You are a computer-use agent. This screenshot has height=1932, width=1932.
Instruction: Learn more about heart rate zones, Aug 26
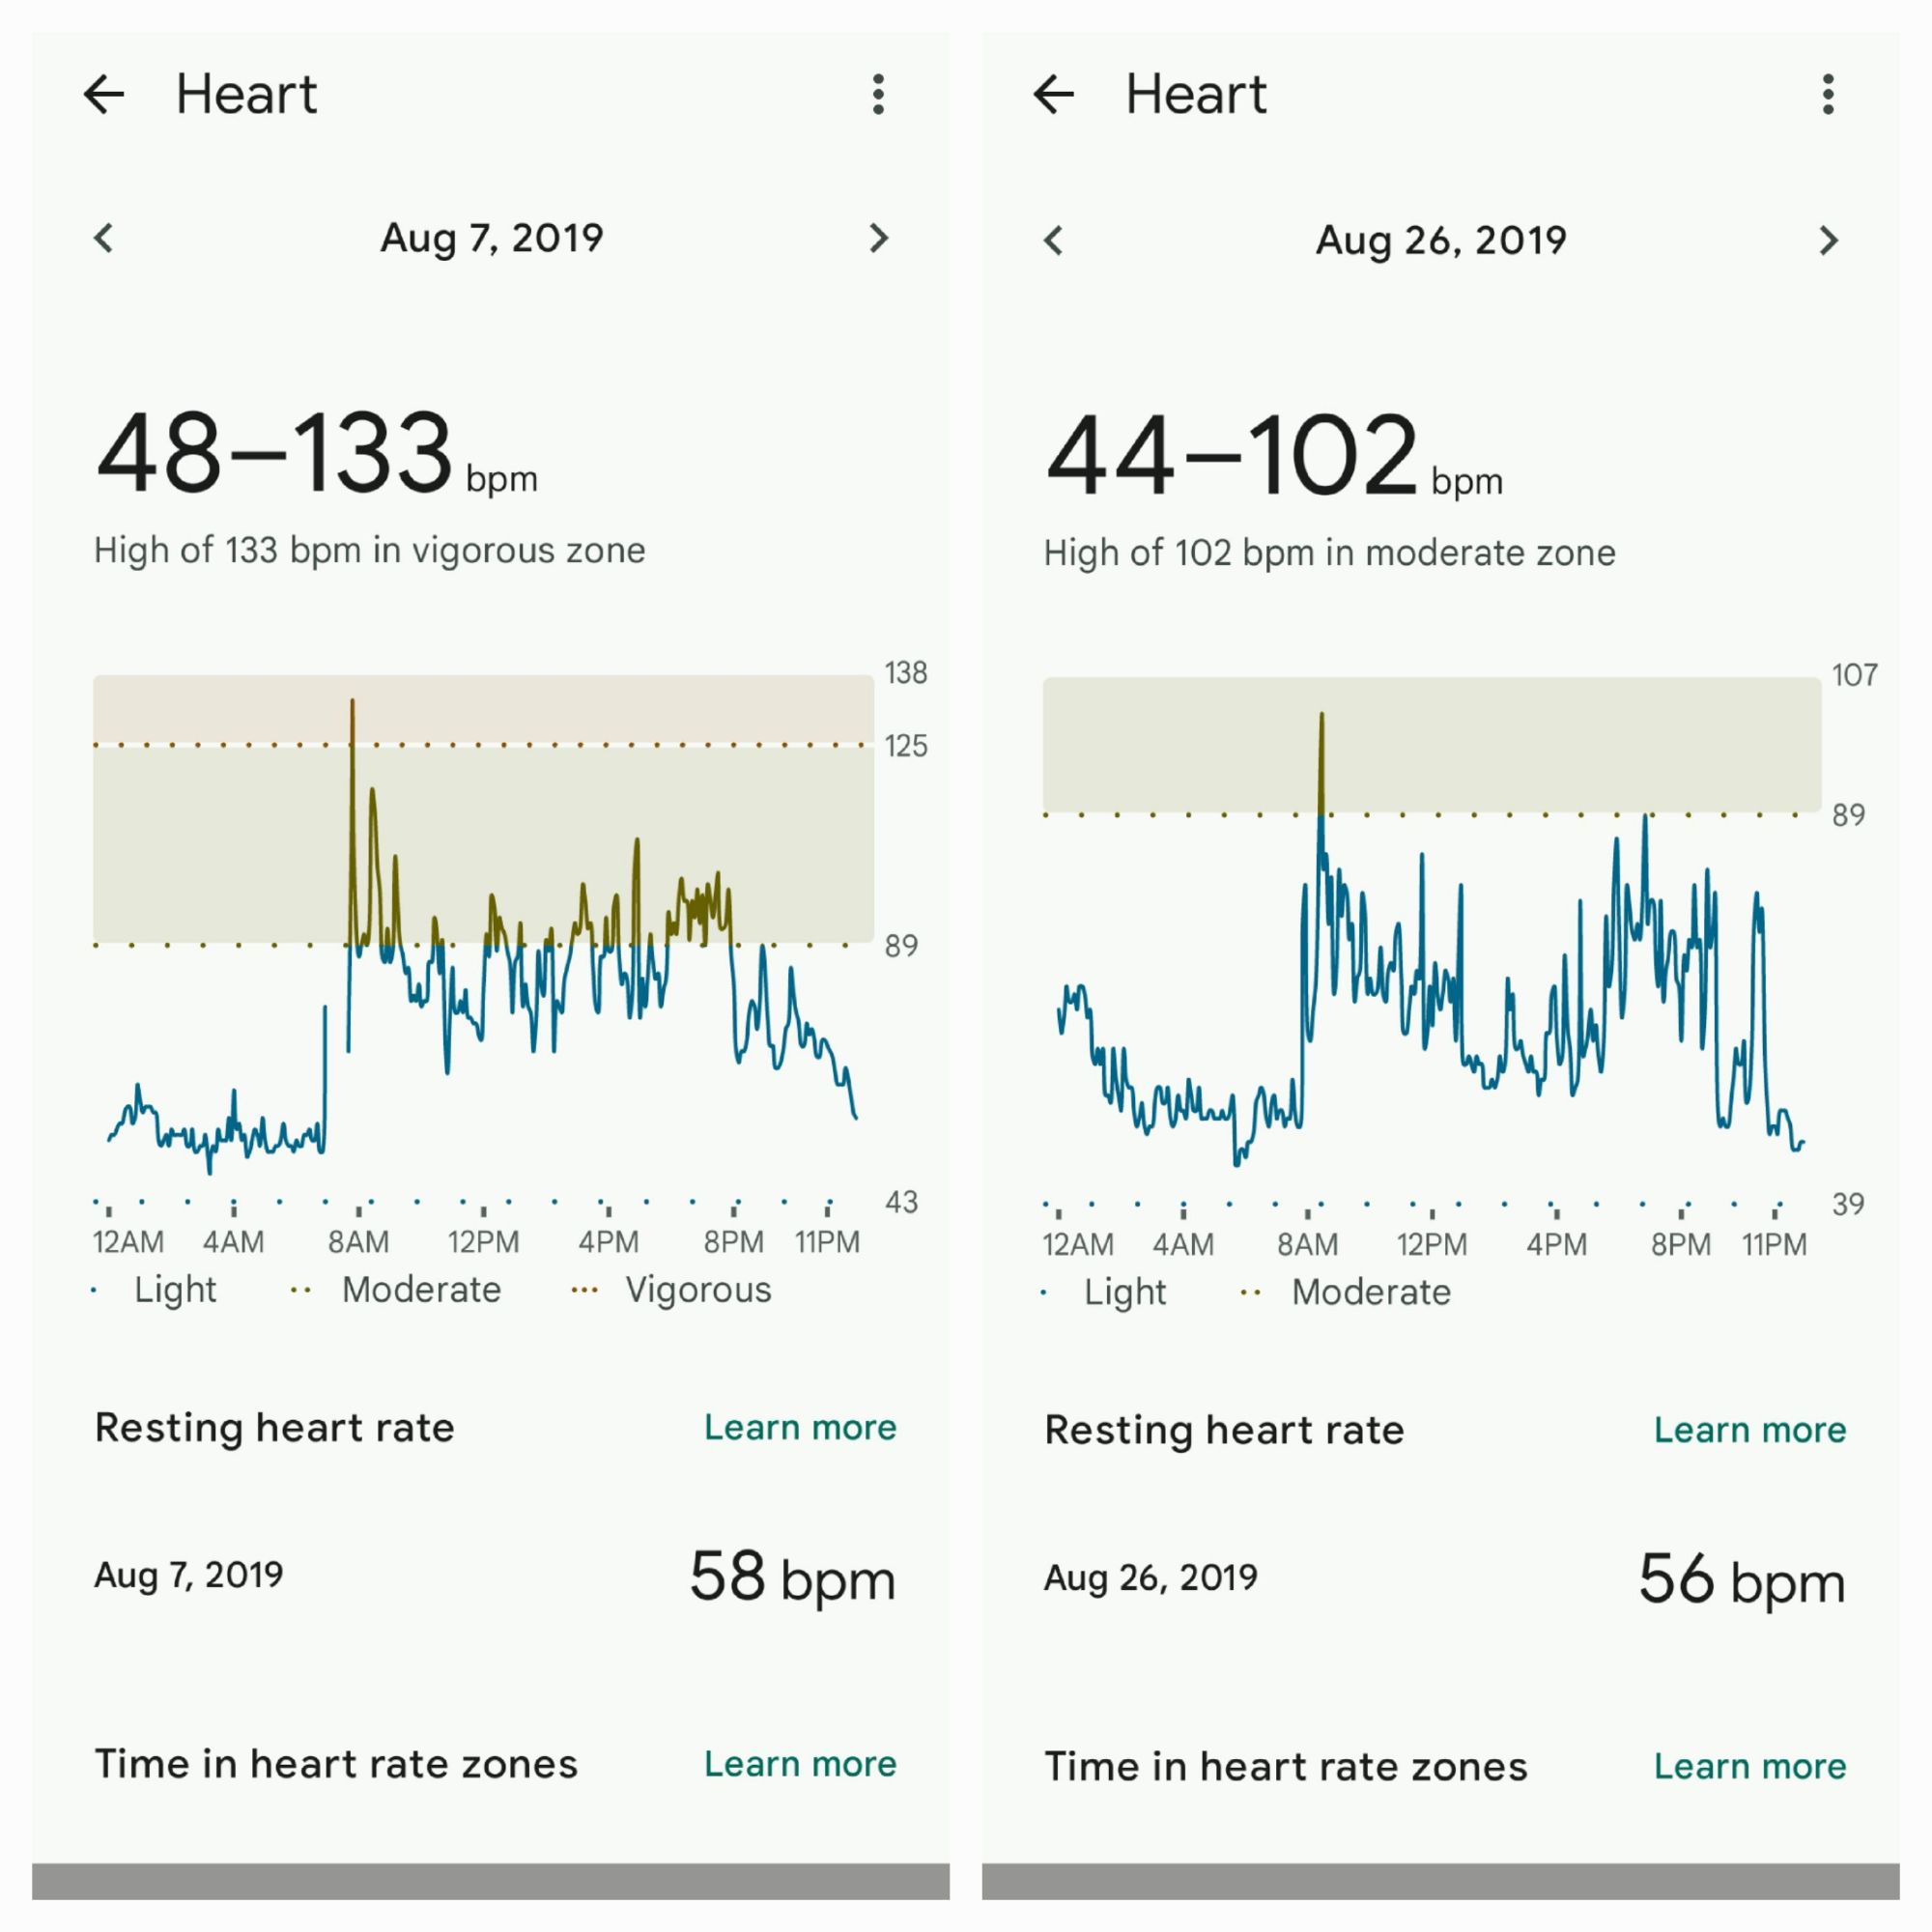(1749, 1766)
